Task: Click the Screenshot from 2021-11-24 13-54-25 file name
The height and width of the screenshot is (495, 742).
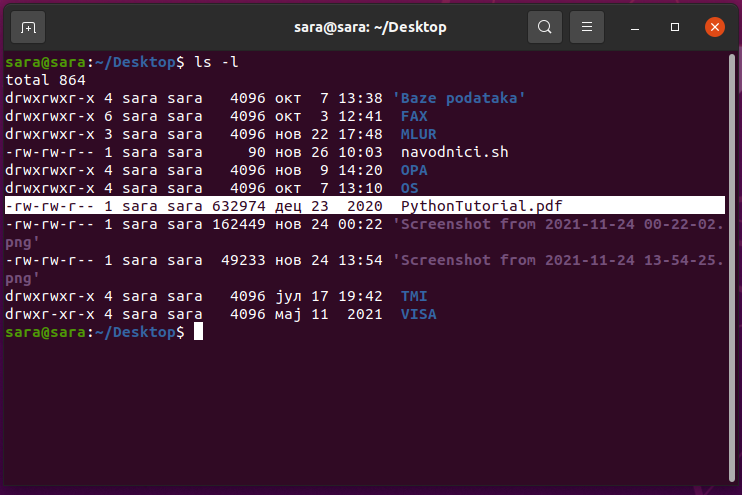Action: coord(558,260)
